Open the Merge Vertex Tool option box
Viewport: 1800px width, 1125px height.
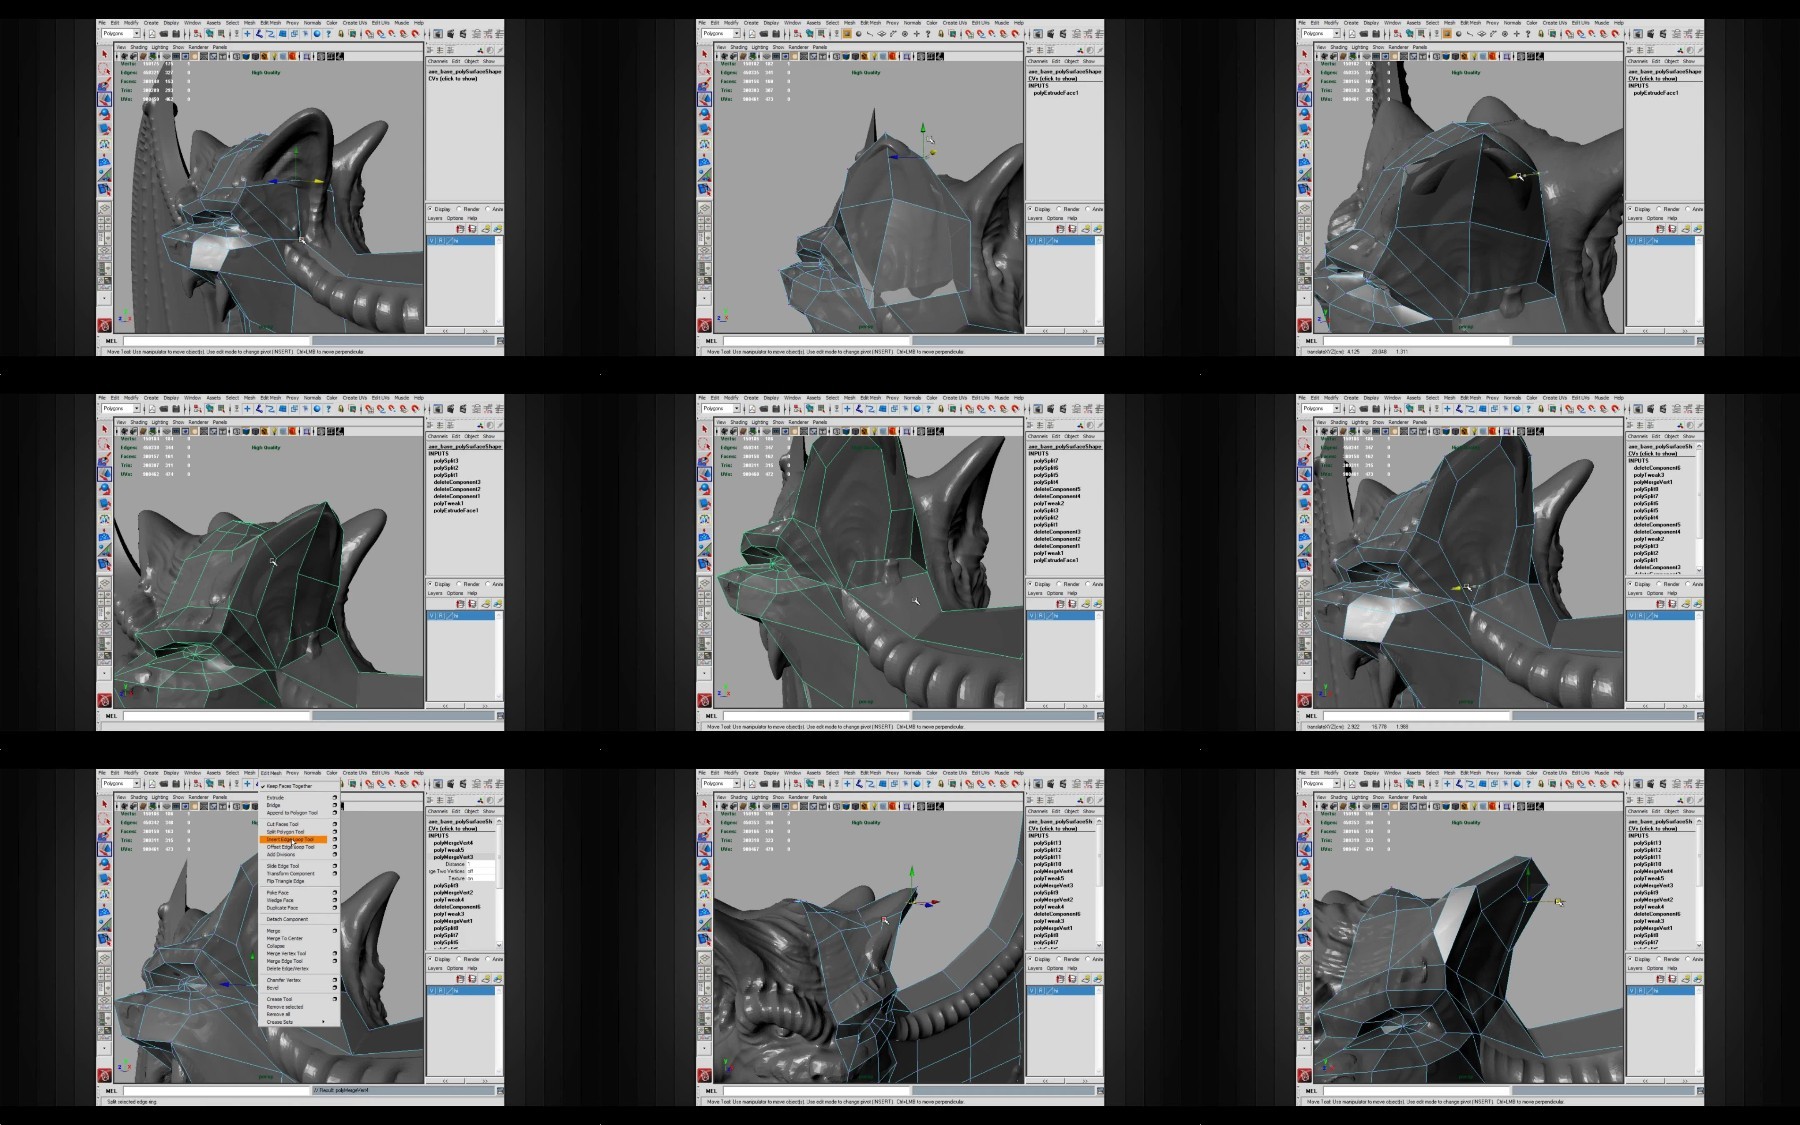(335, 953)
